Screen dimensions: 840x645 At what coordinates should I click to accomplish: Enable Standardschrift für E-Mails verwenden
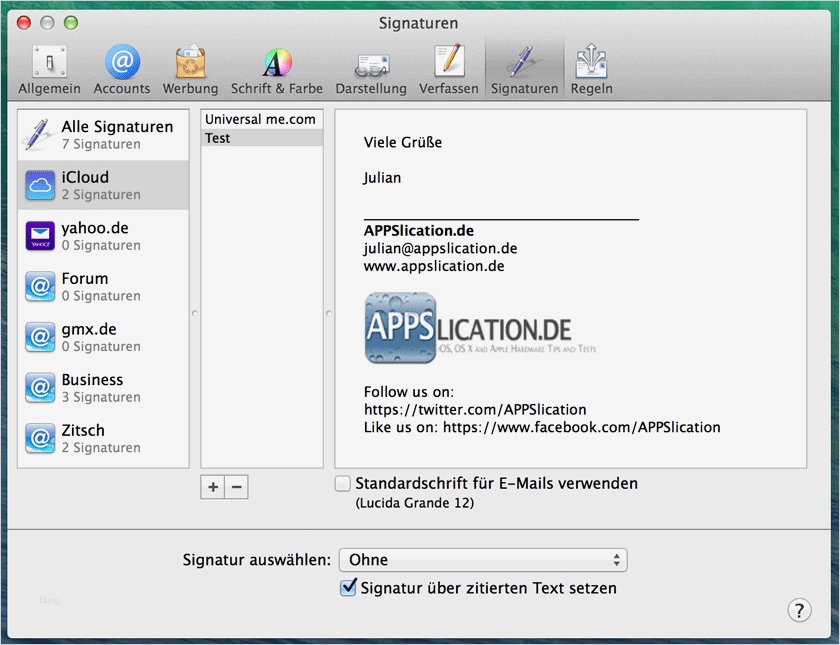click(342, 483)
